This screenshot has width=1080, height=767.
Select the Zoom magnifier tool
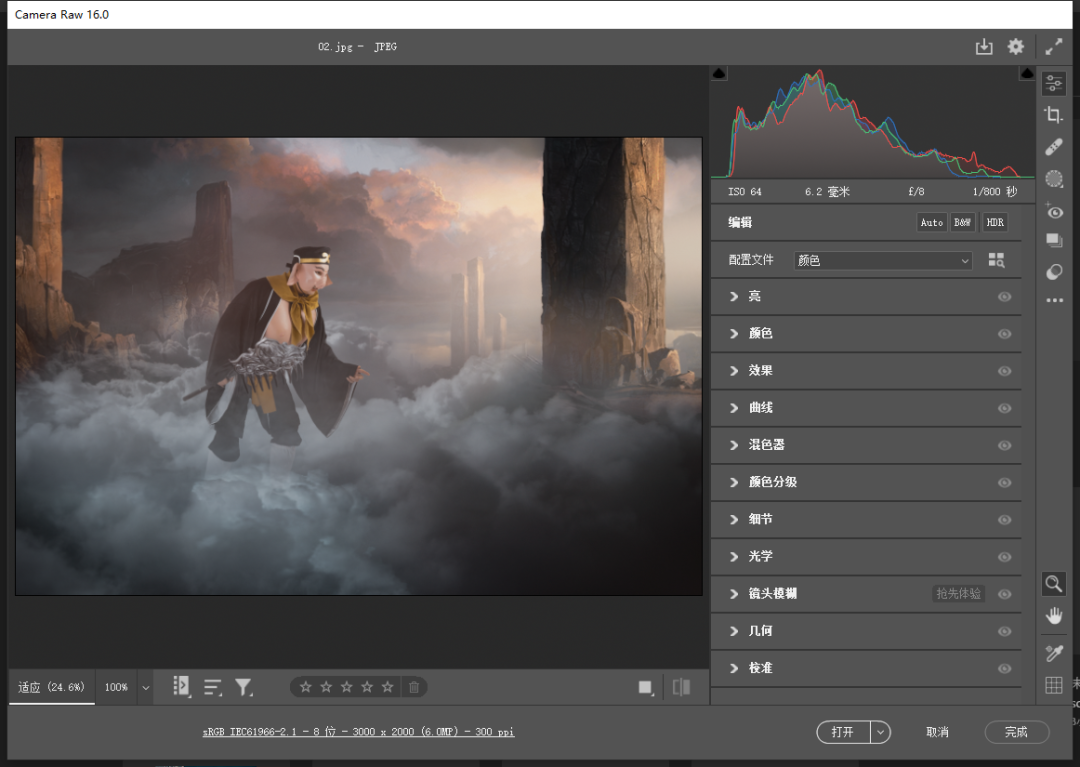tap(1054, 585)
